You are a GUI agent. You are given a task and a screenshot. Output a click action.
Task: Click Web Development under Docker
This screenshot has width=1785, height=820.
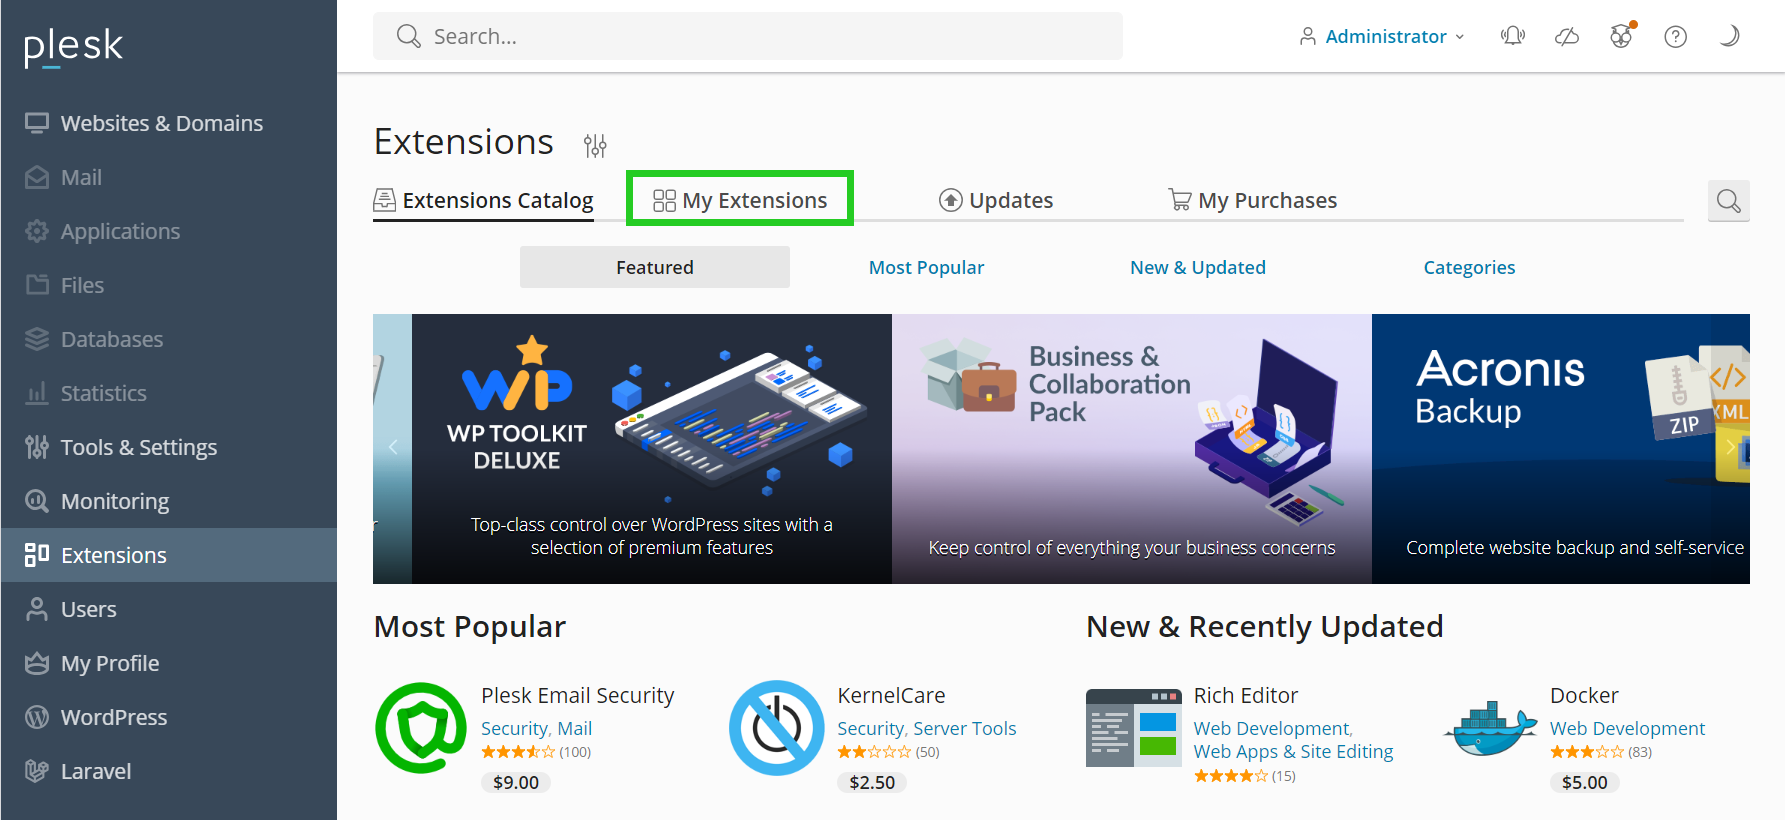1628,728
